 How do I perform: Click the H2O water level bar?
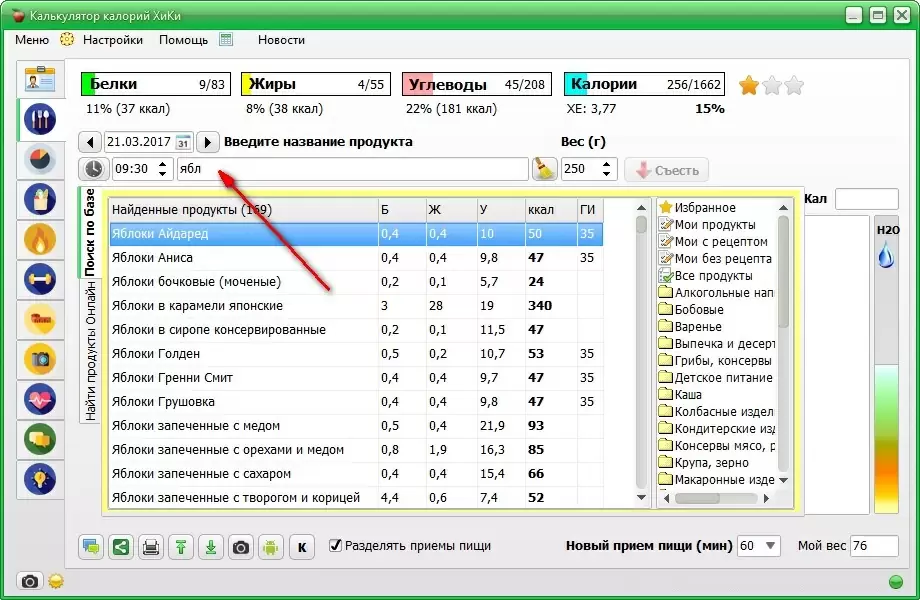point(886,400)
